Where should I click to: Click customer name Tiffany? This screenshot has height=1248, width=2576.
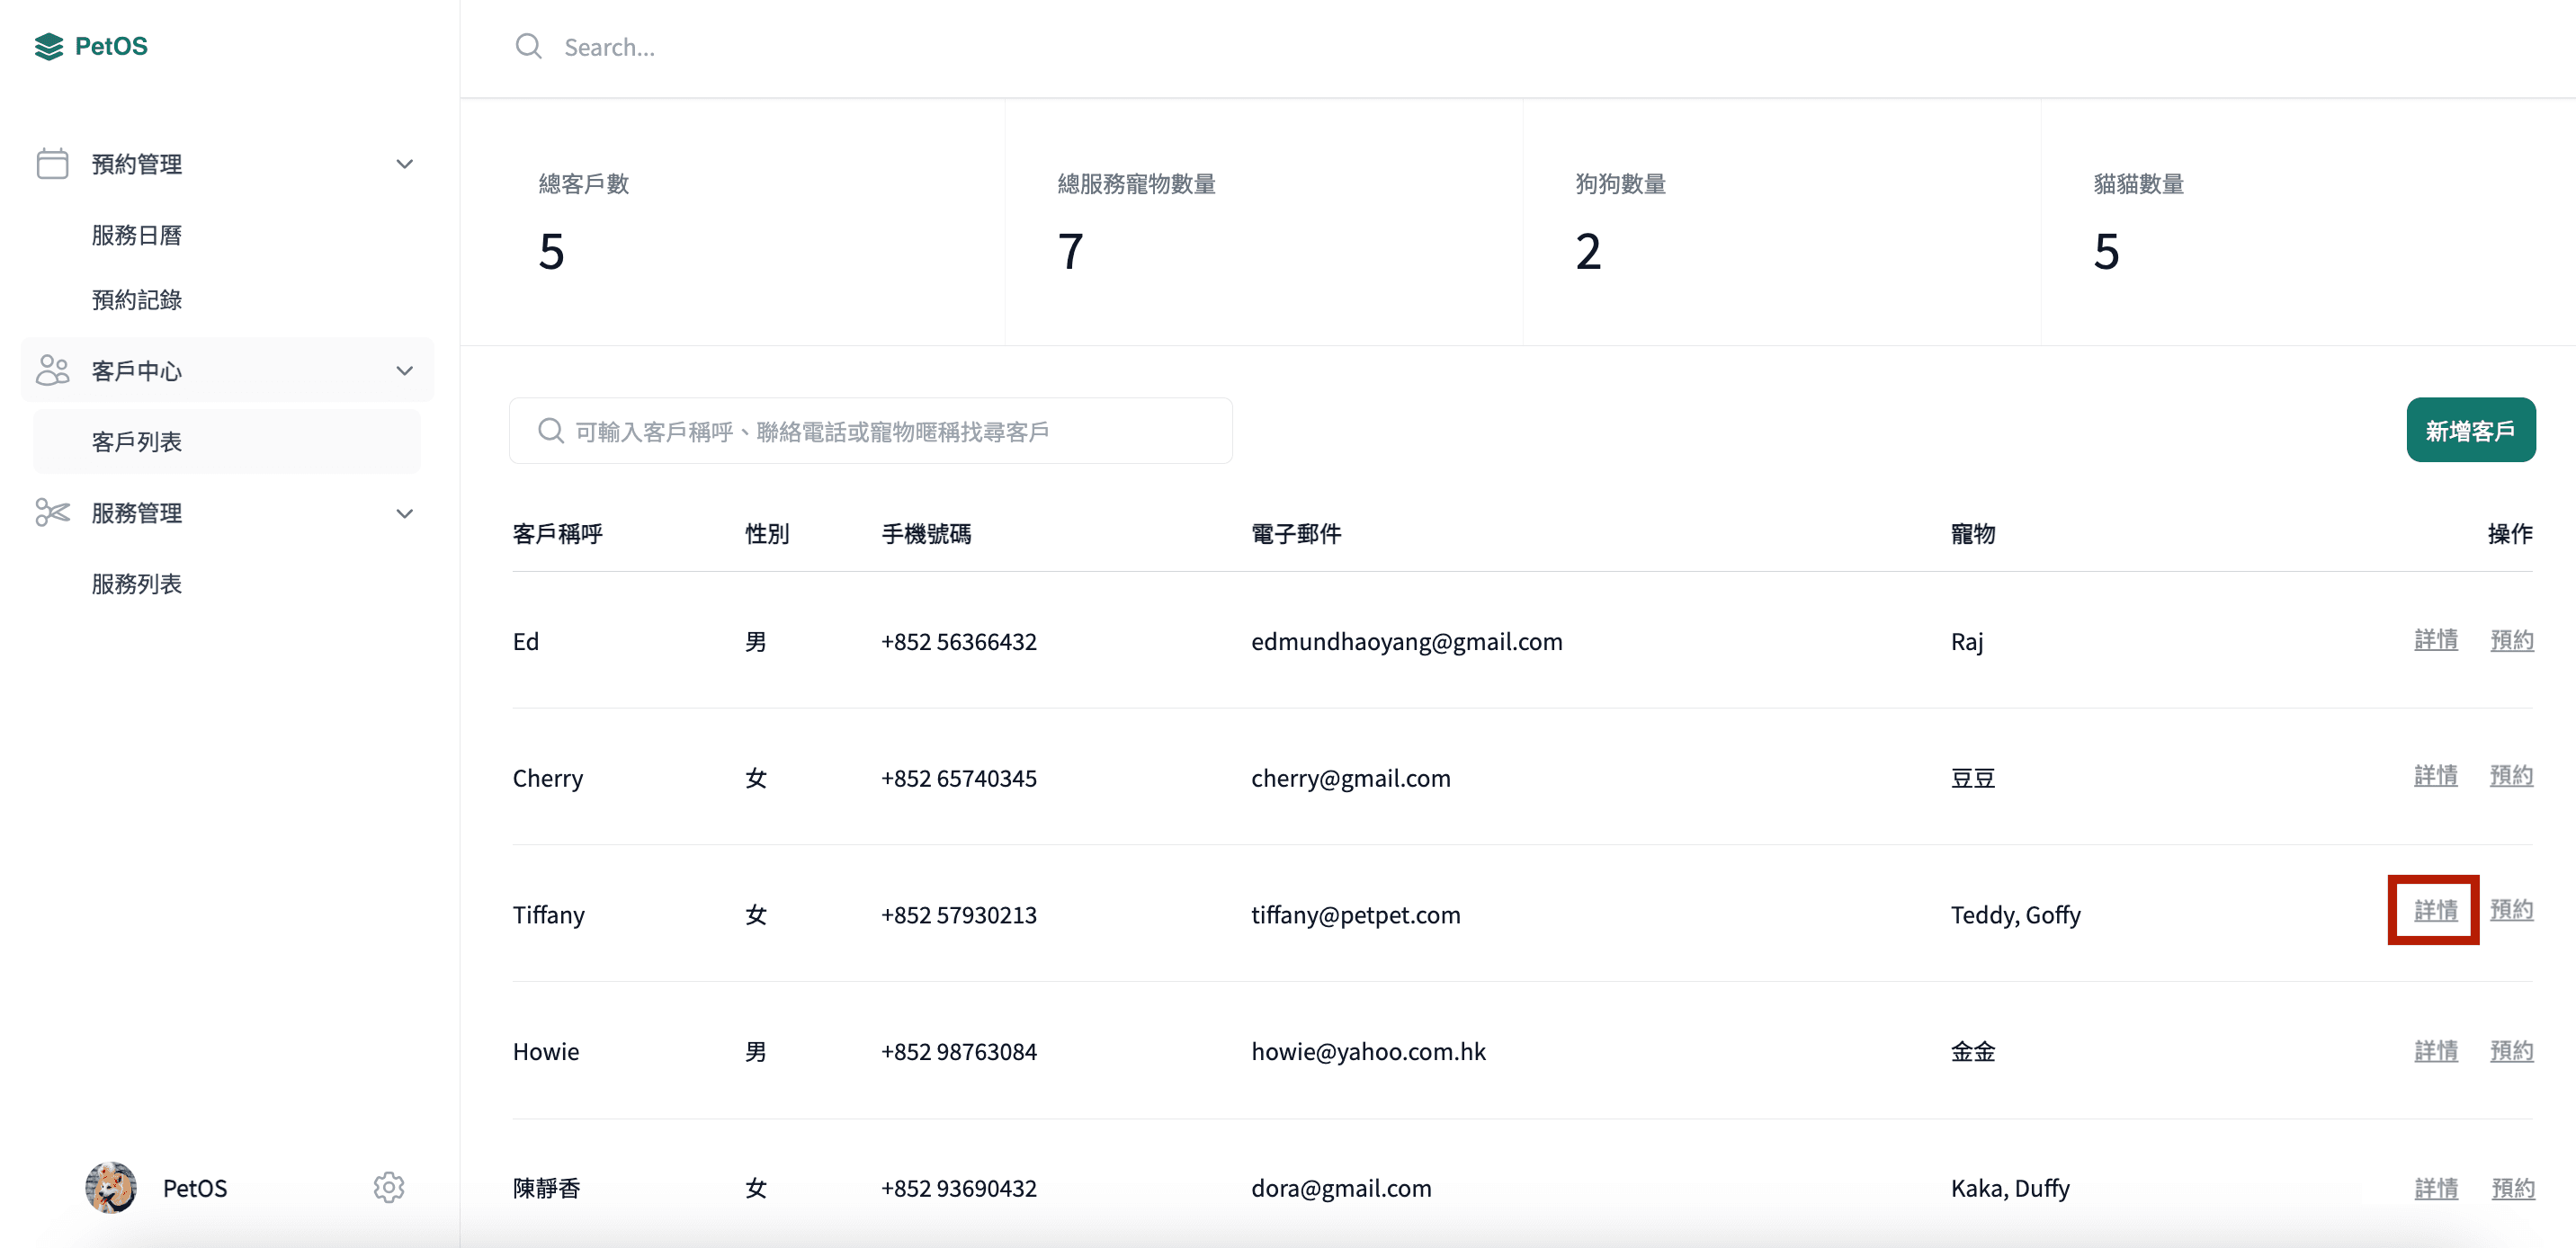coord(549,915)
